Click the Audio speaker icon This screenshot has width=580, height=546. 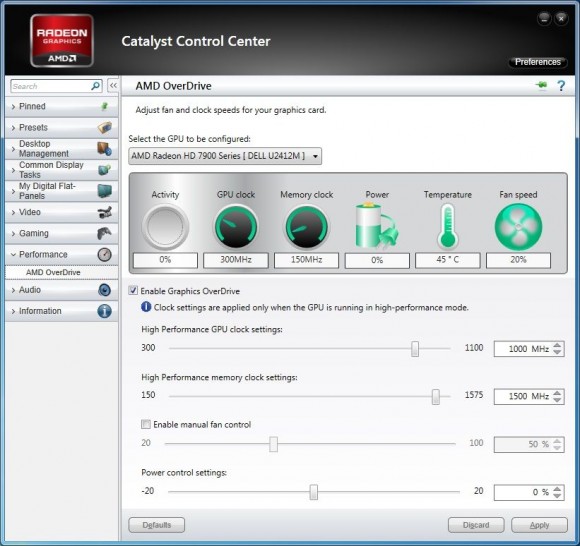105,290
